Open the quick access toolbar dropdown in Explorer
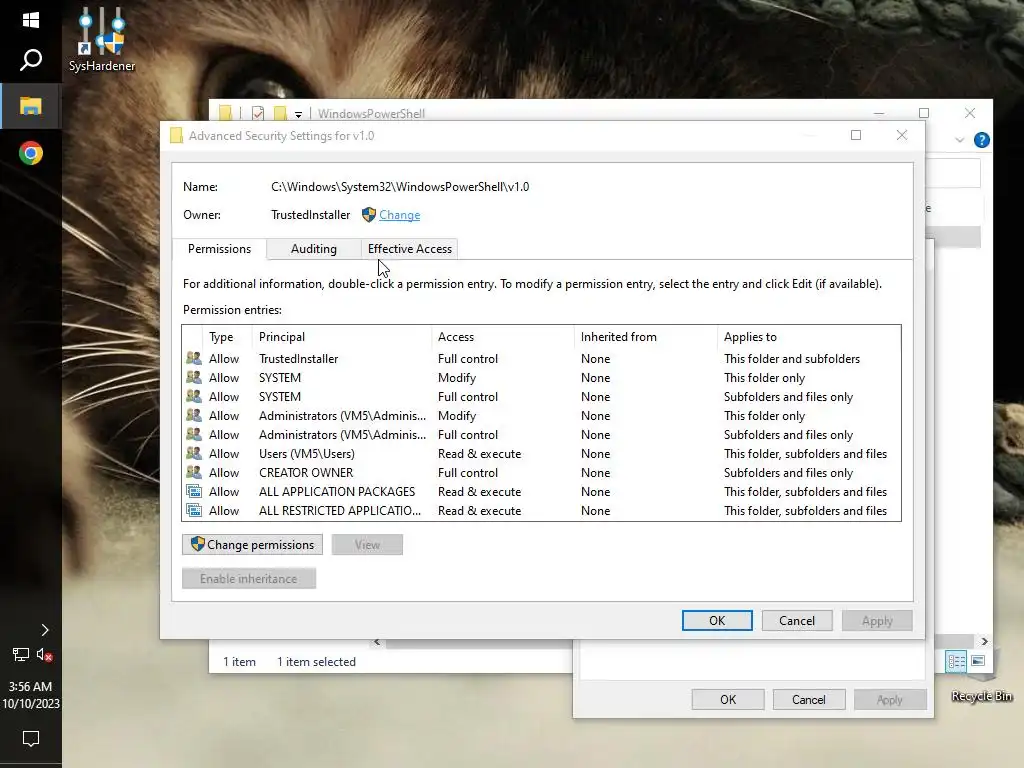Image resolution: width=1024 pixels, height=768 pixels. pos(298,114)
